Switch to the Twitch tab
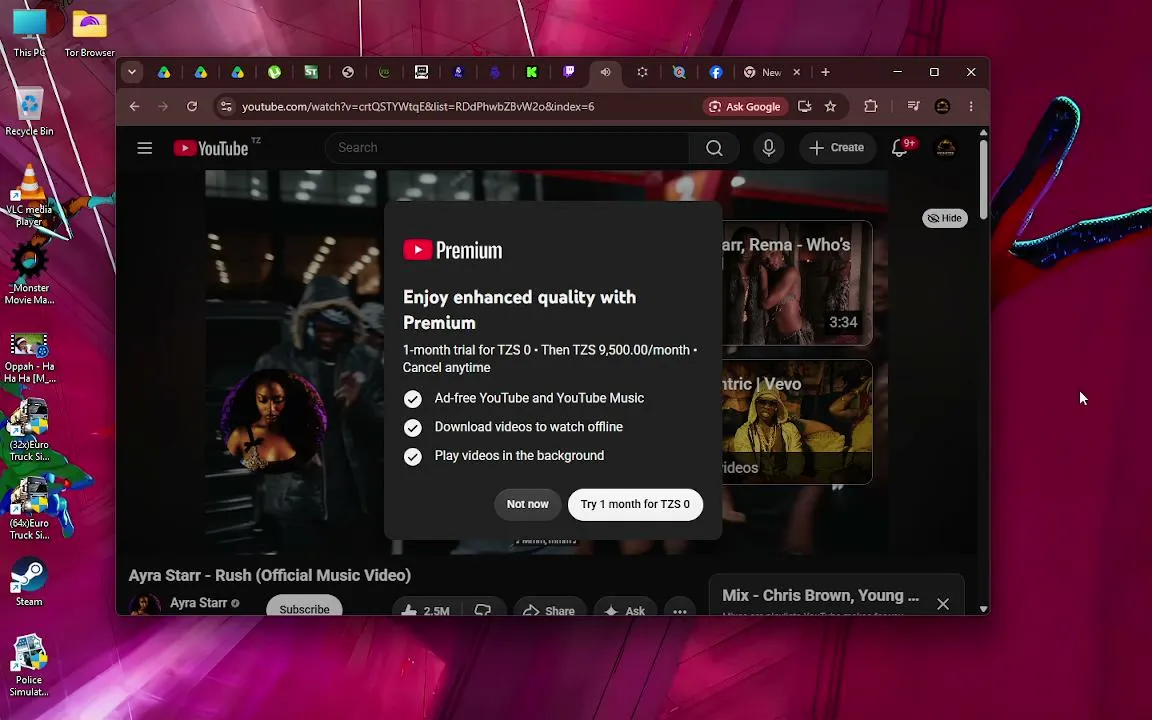 [x=569, y=72]
